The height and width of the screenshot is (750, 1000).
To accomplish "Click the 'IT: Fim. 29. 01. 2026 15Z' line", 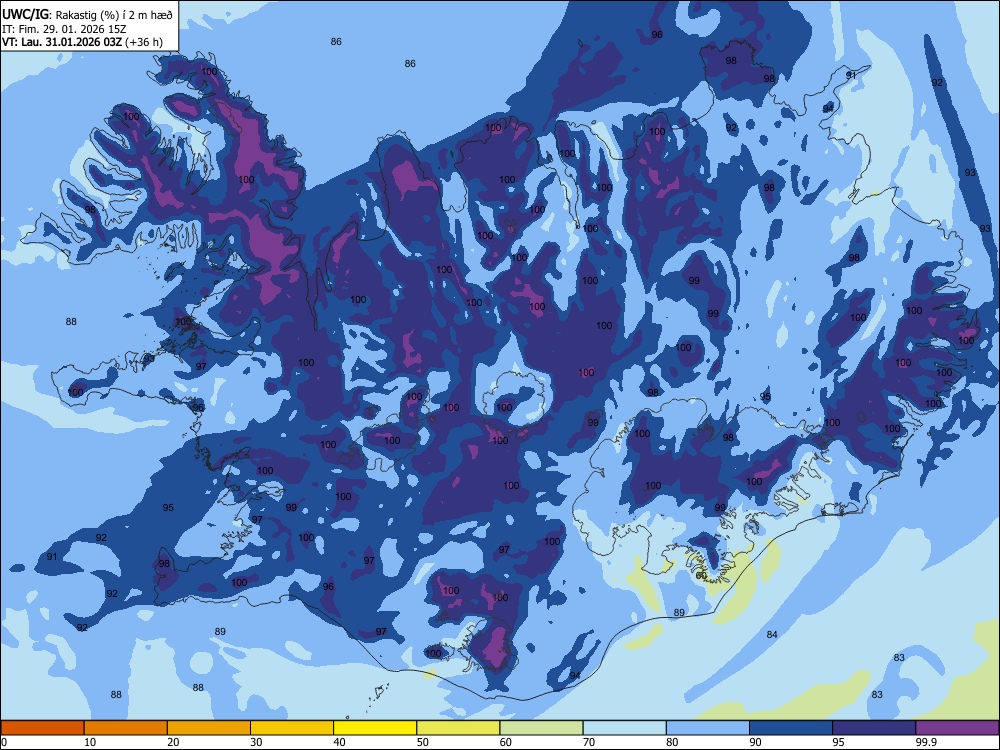I will click(63, 29).
